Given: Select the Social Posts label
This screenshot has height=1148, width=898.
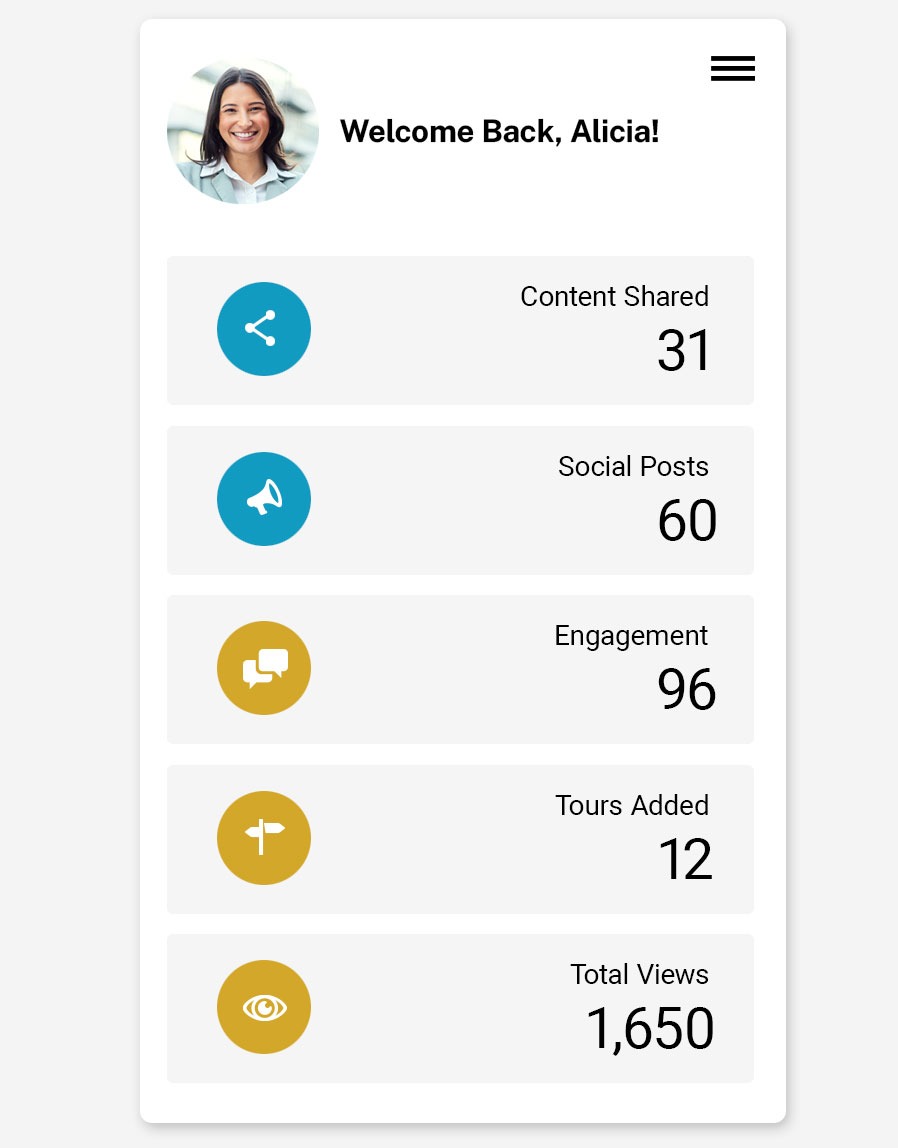Looking at the screenshot, I should point(633,467).
